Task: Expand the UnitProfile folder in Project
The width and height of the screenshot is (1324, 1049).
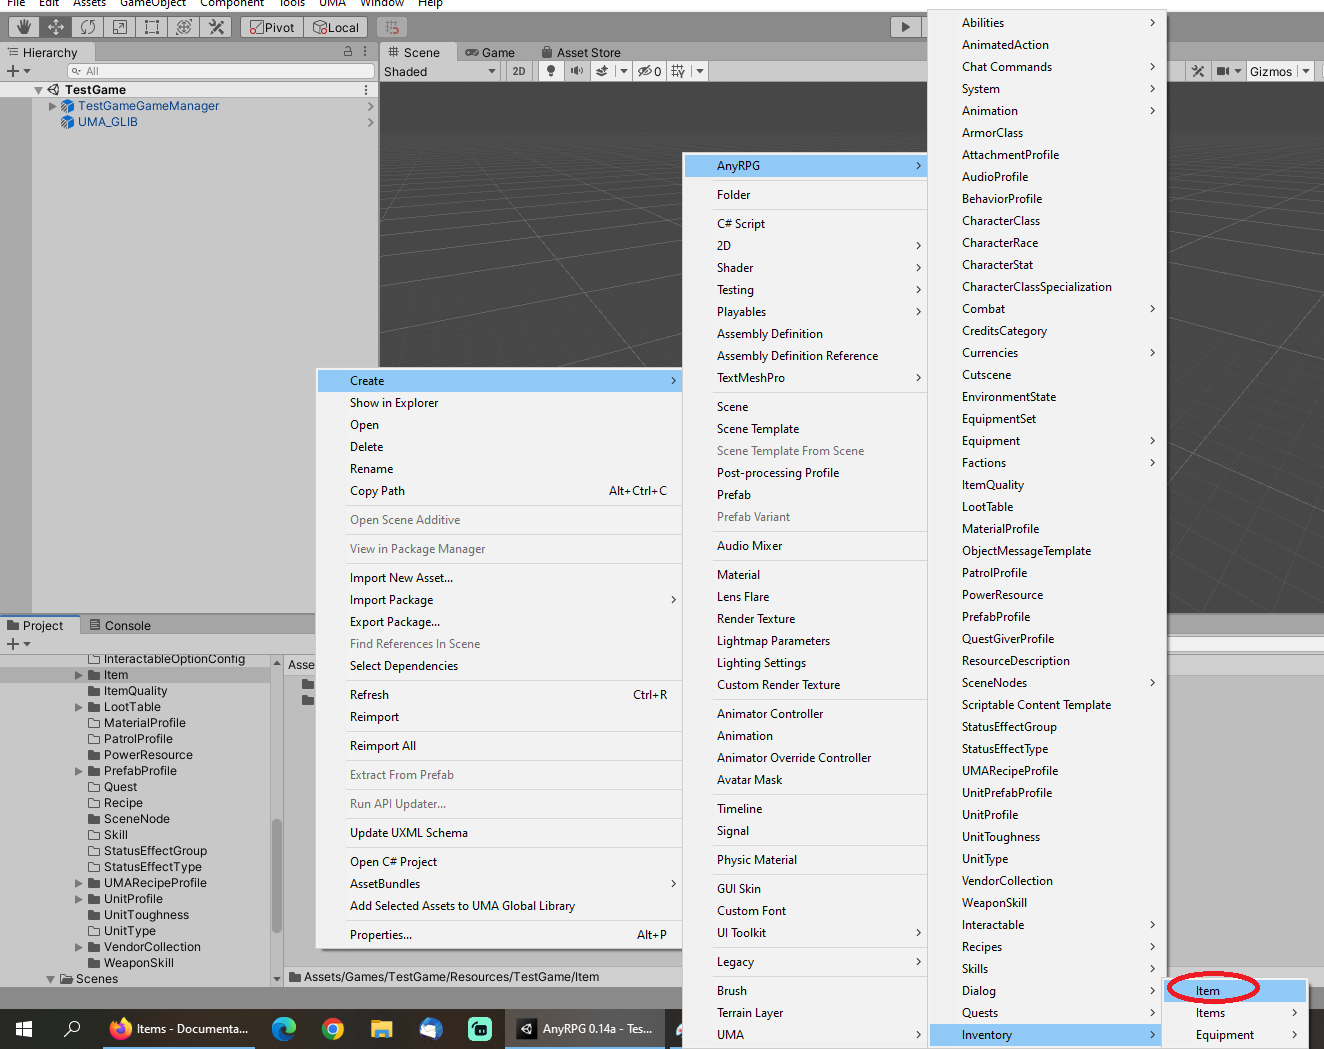Action: pyautogui.click(x=79, y=899)
